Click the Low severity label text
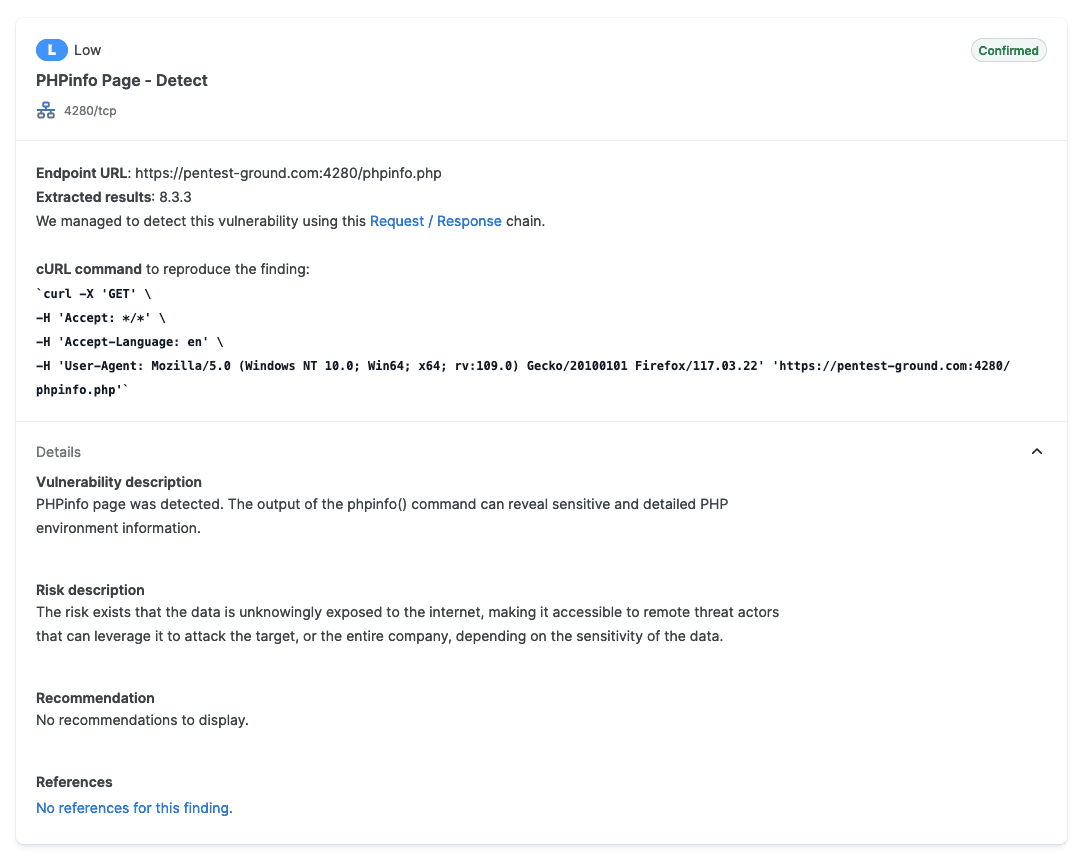1087x863 pixels. point(88,50)
